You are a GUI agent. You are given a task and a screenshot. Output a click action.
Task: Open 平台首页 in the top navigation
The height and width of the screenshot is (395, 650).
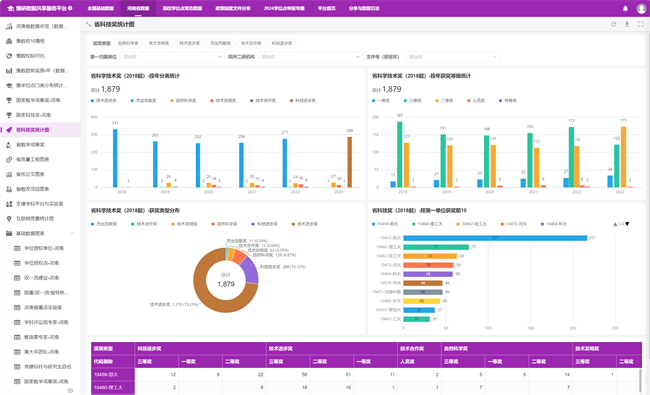click(x=327, y=8)
